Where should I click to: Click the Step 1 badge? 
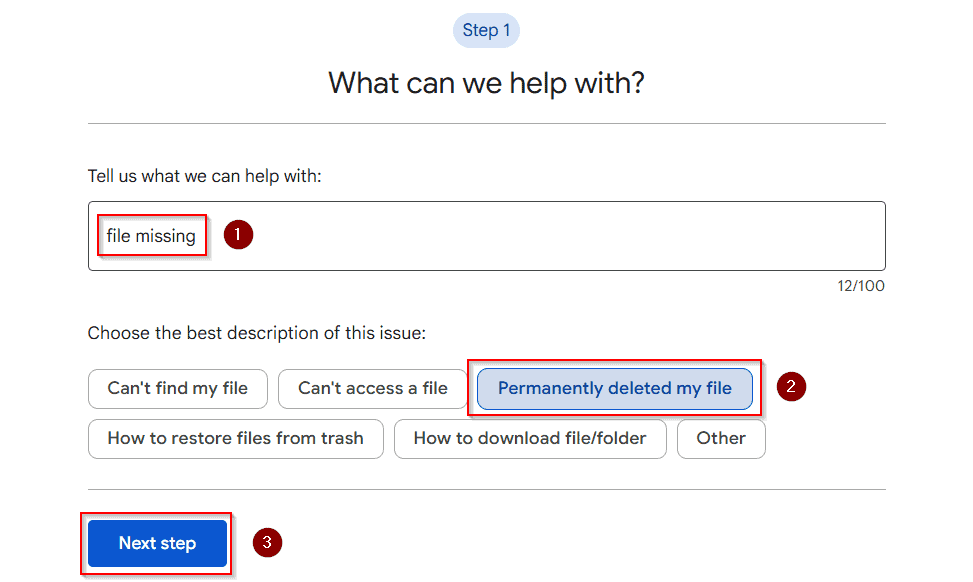(486, 30)
